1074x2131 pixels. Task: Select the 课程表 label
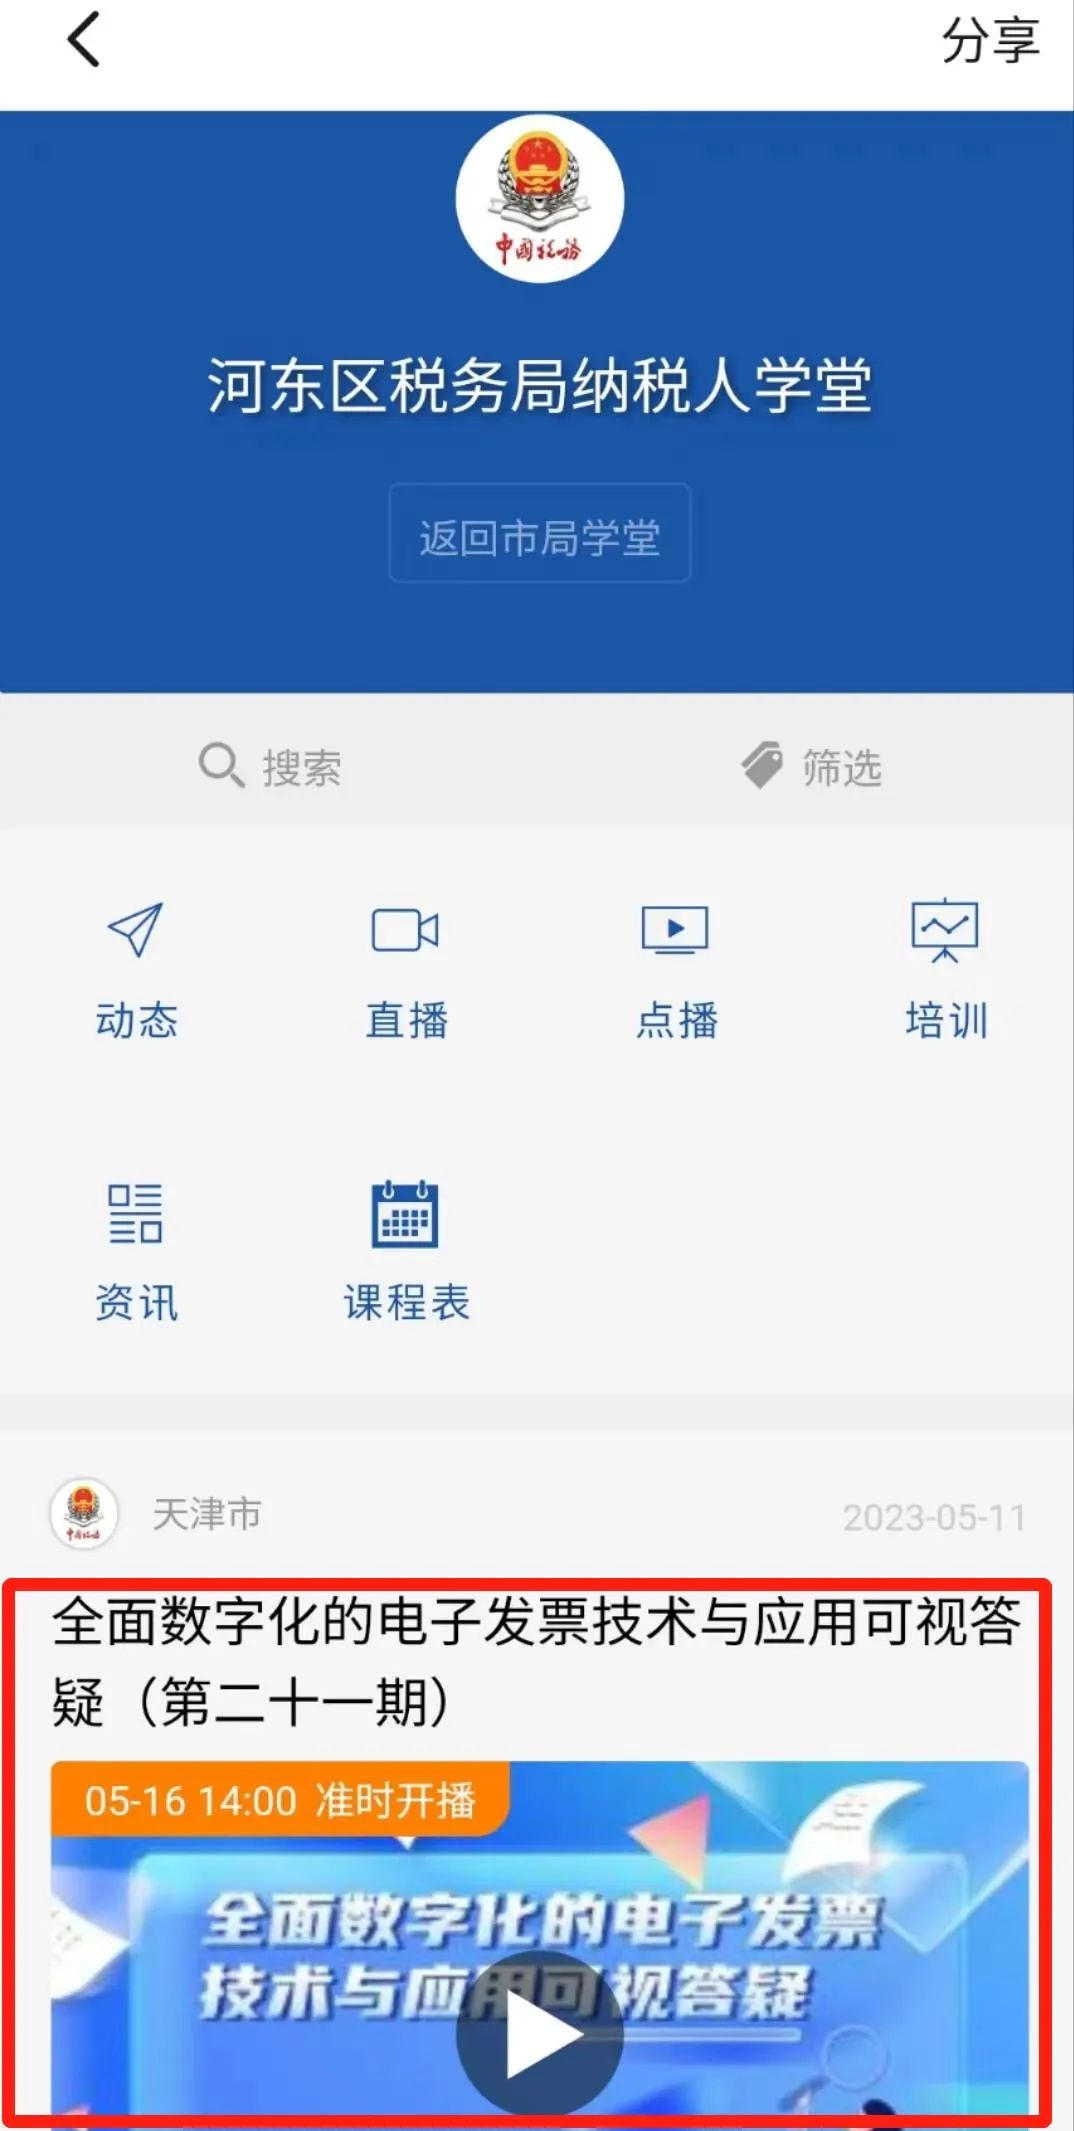click(406, 1303)
